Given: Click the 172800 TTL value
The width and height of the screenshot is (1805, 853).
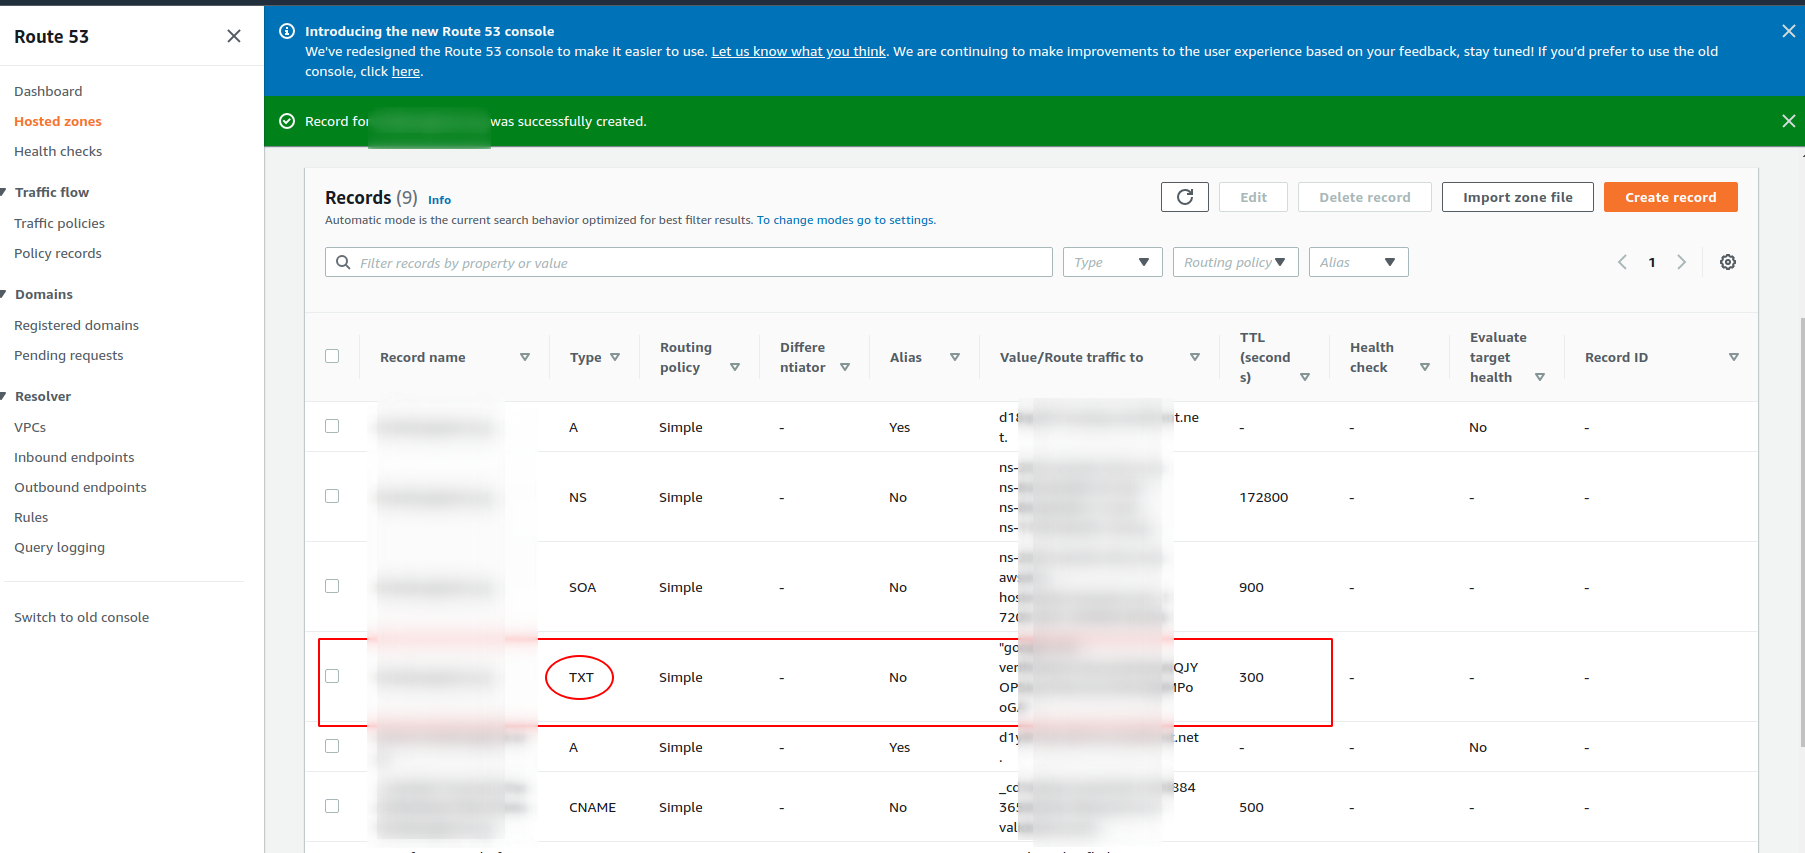Looking at the screenshot, I should point(1263,497).
